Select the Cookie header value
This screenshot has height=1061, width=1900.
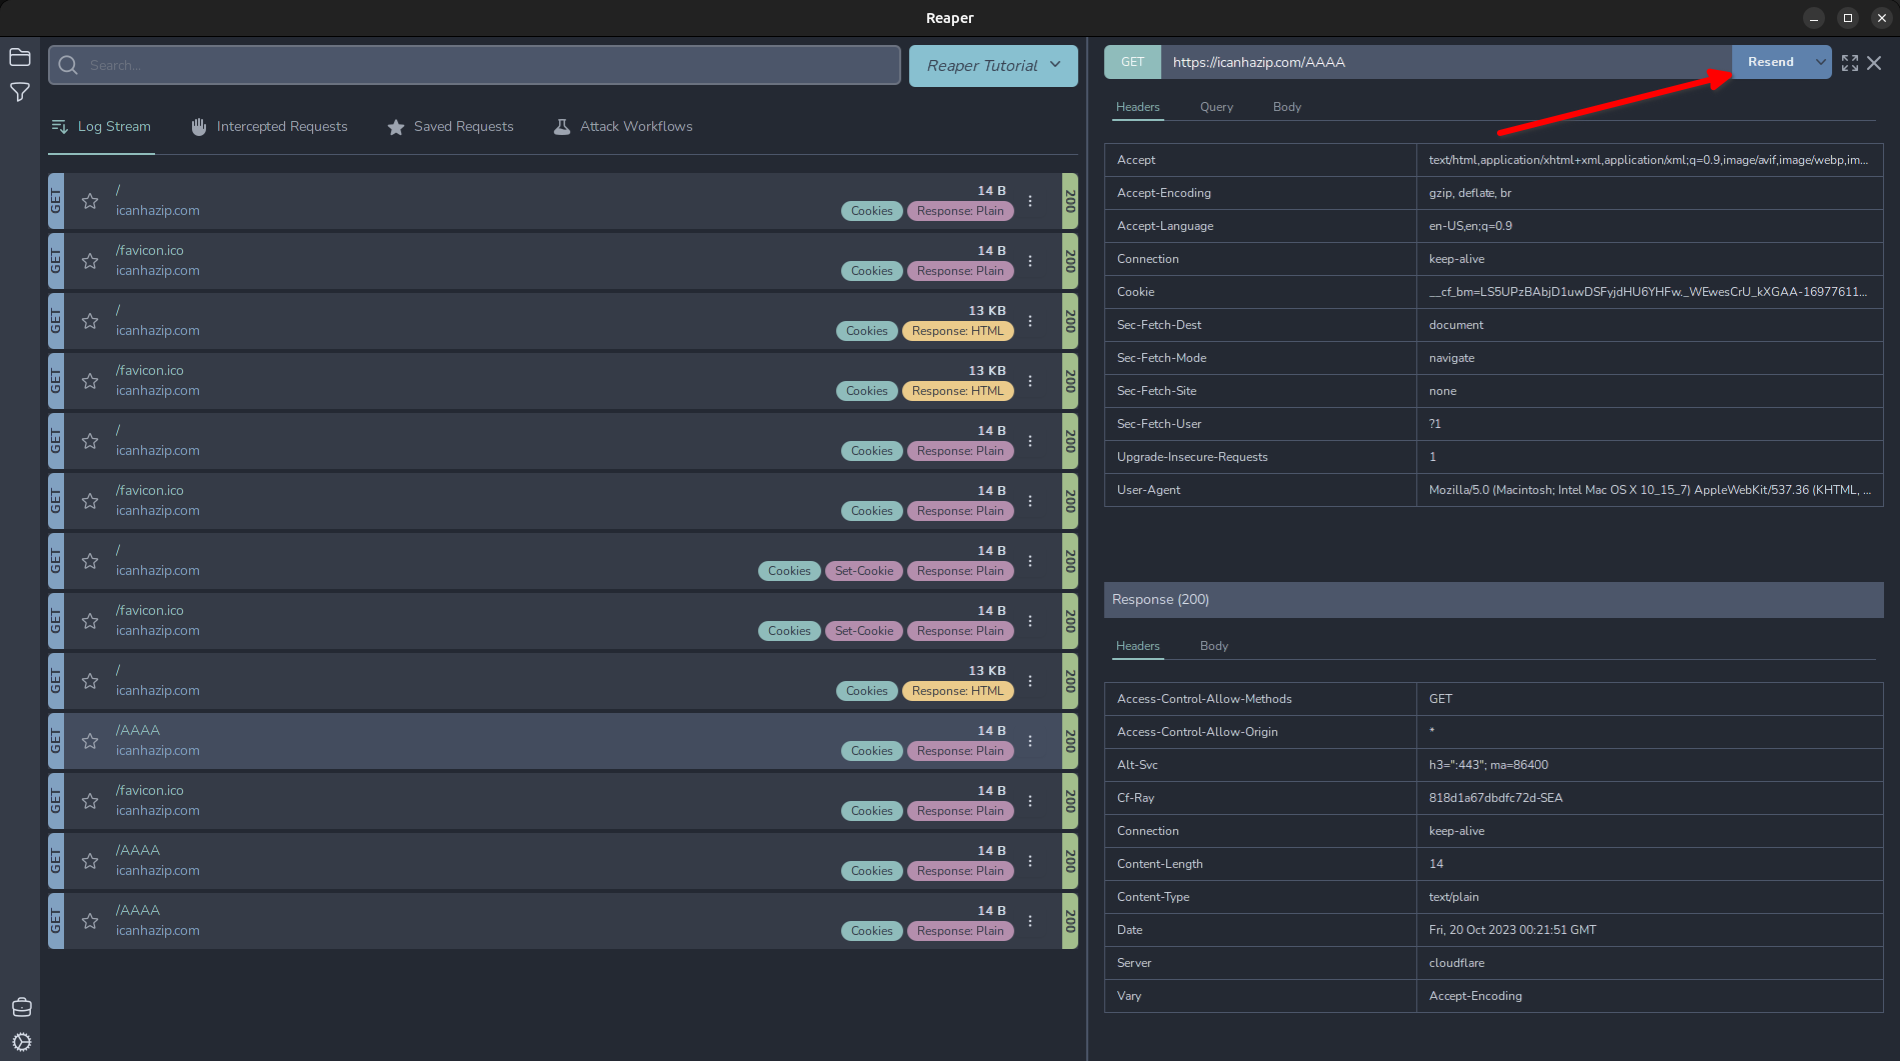click(1648, 292)
